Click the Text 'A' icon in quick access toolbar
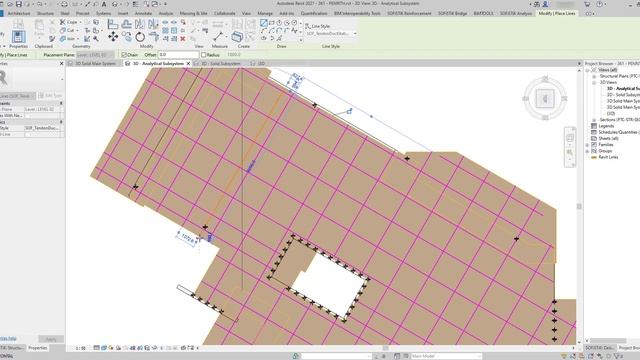 pos(104,4)
